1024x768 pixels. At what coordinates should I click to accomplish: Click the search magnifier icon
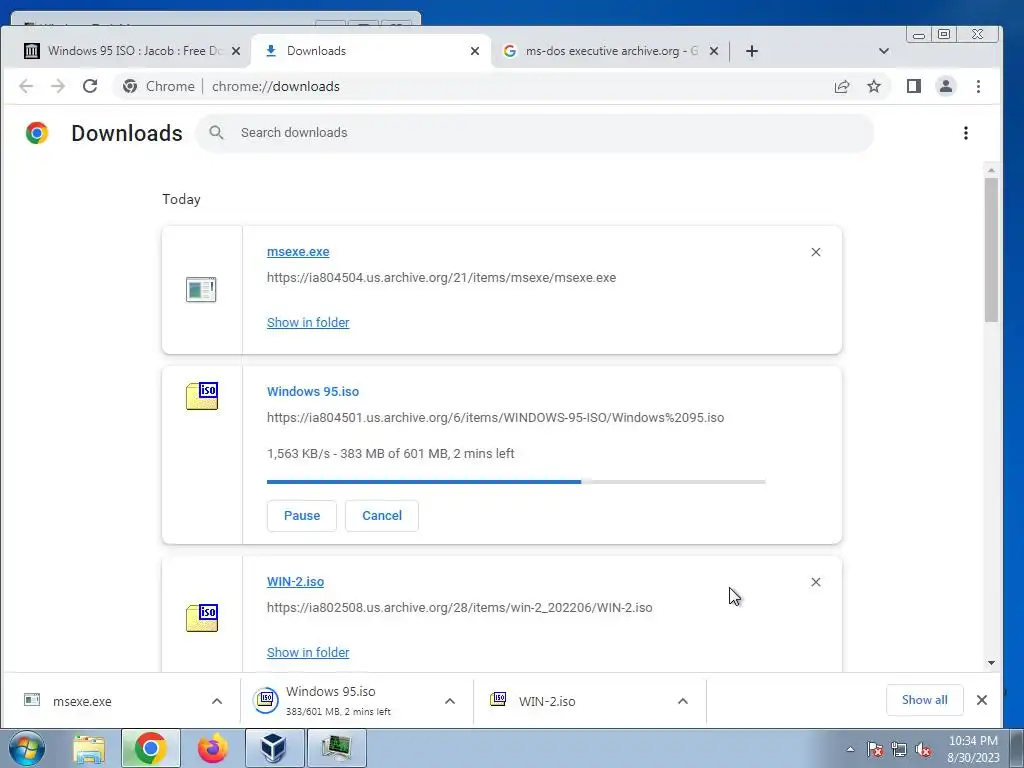coord(216,133)
